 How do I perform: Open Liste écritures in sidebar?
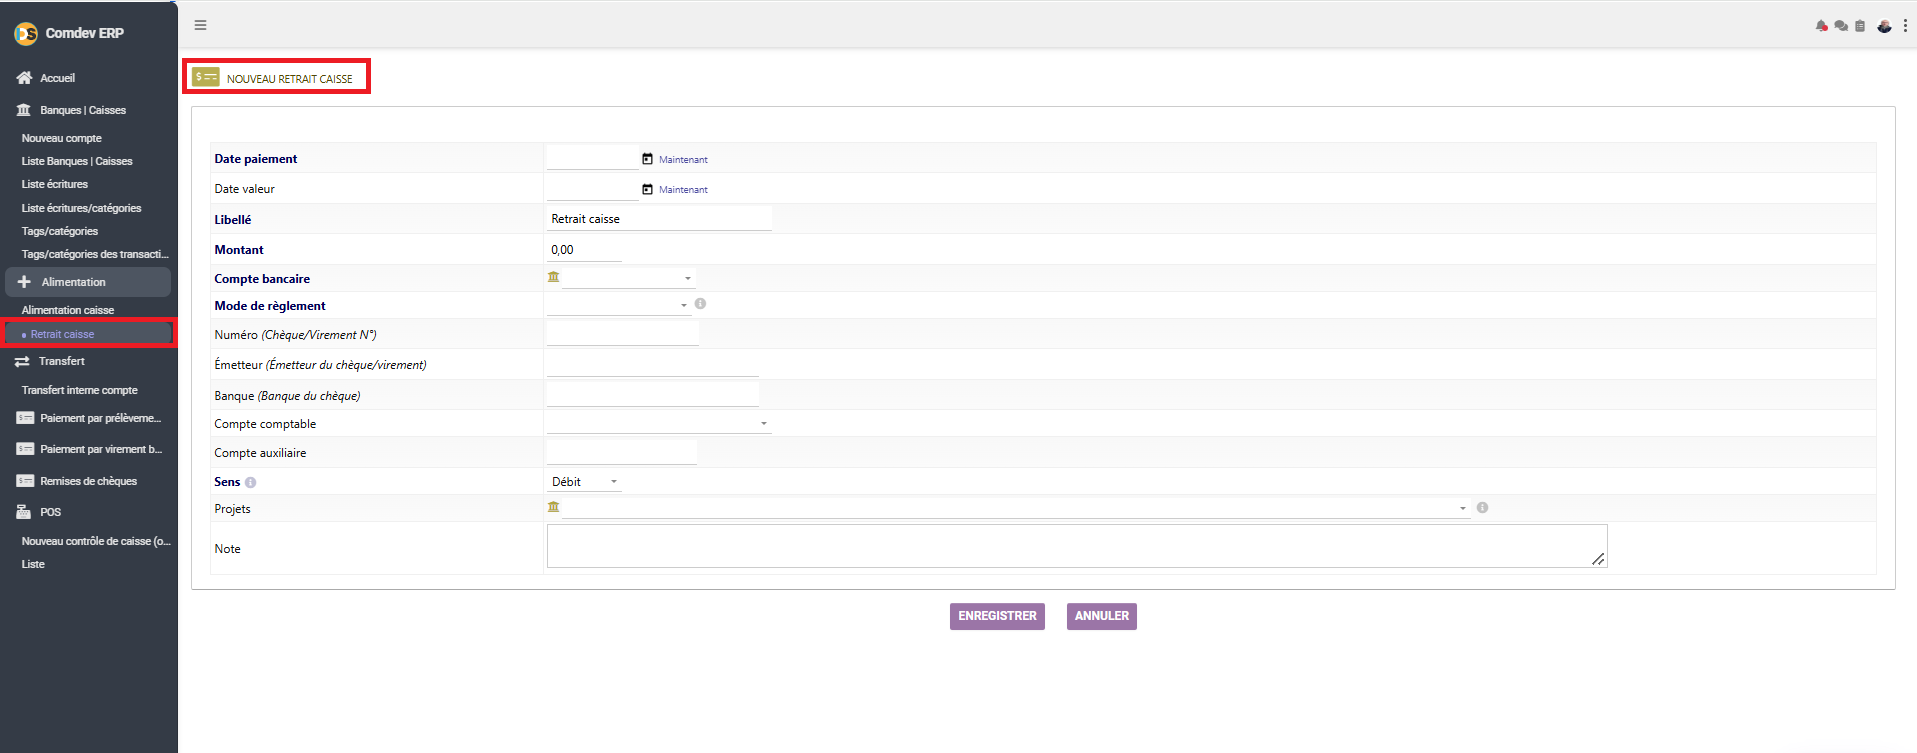(55, 184)
